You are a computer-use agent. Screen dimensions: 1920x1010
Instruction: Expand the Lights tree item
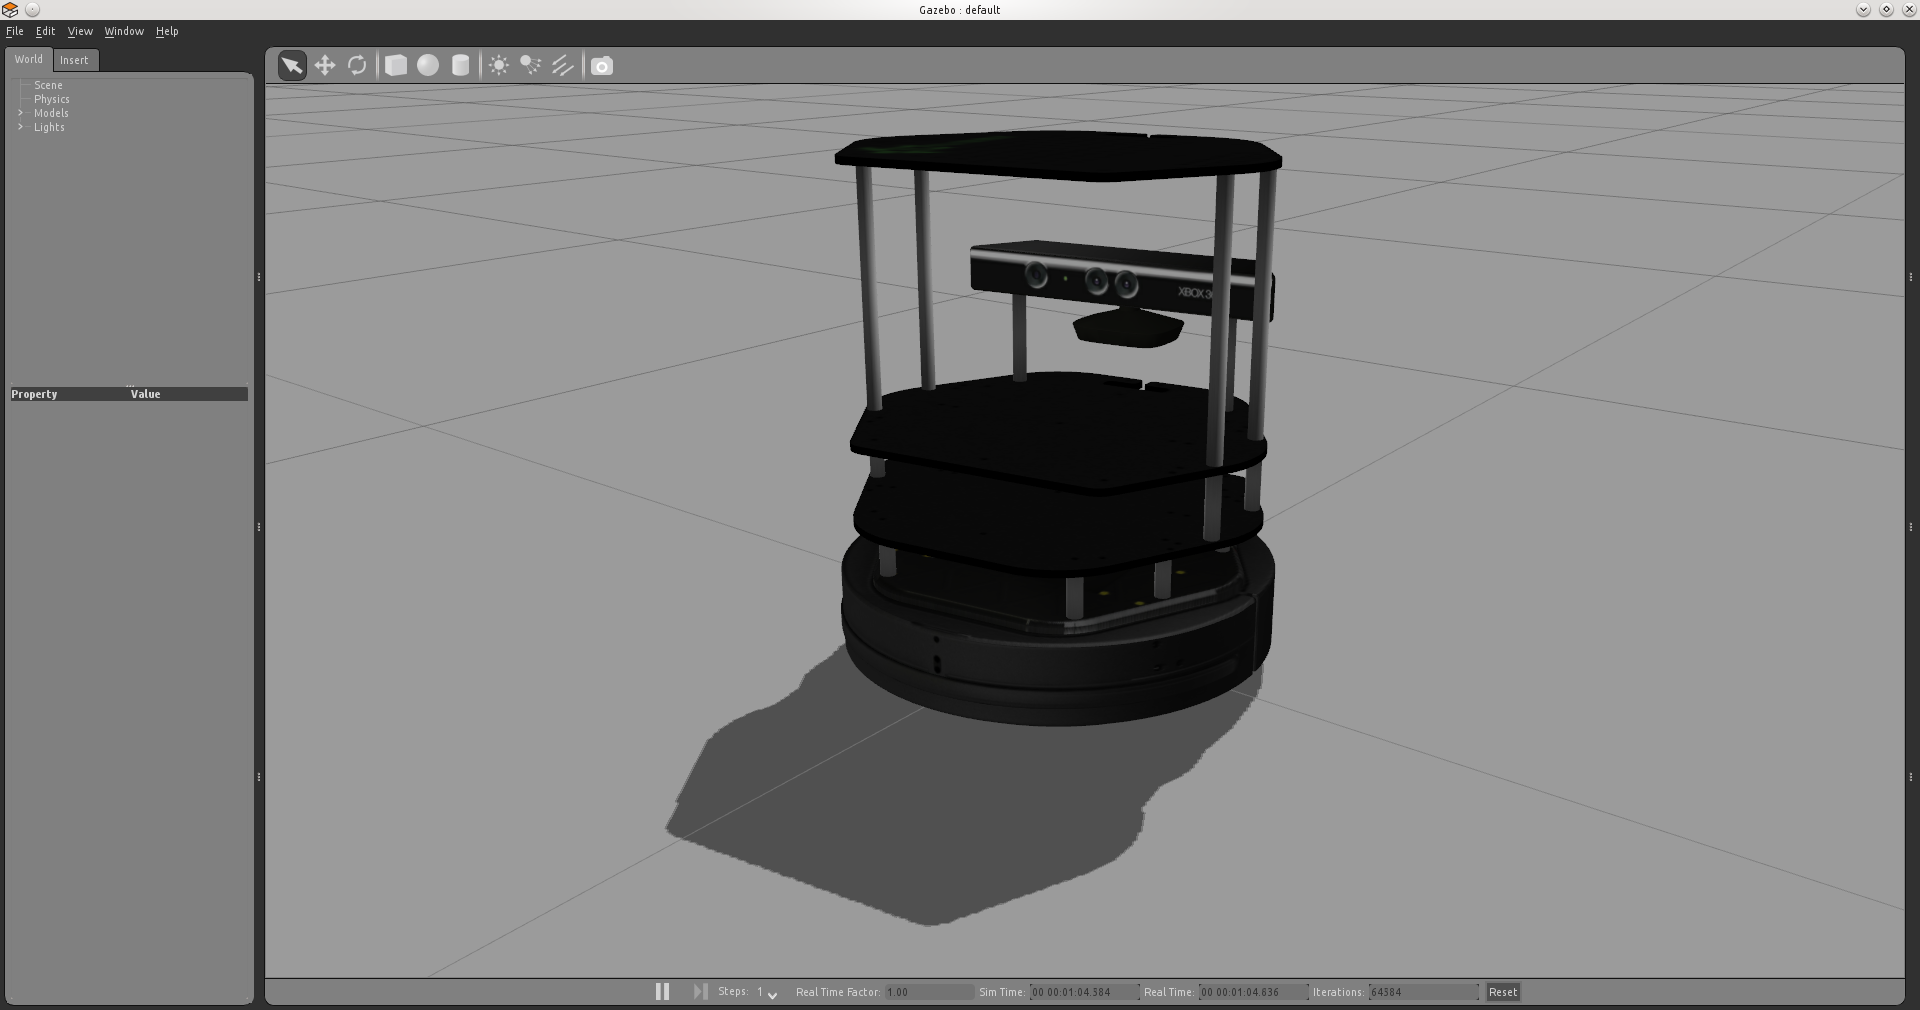20,127
